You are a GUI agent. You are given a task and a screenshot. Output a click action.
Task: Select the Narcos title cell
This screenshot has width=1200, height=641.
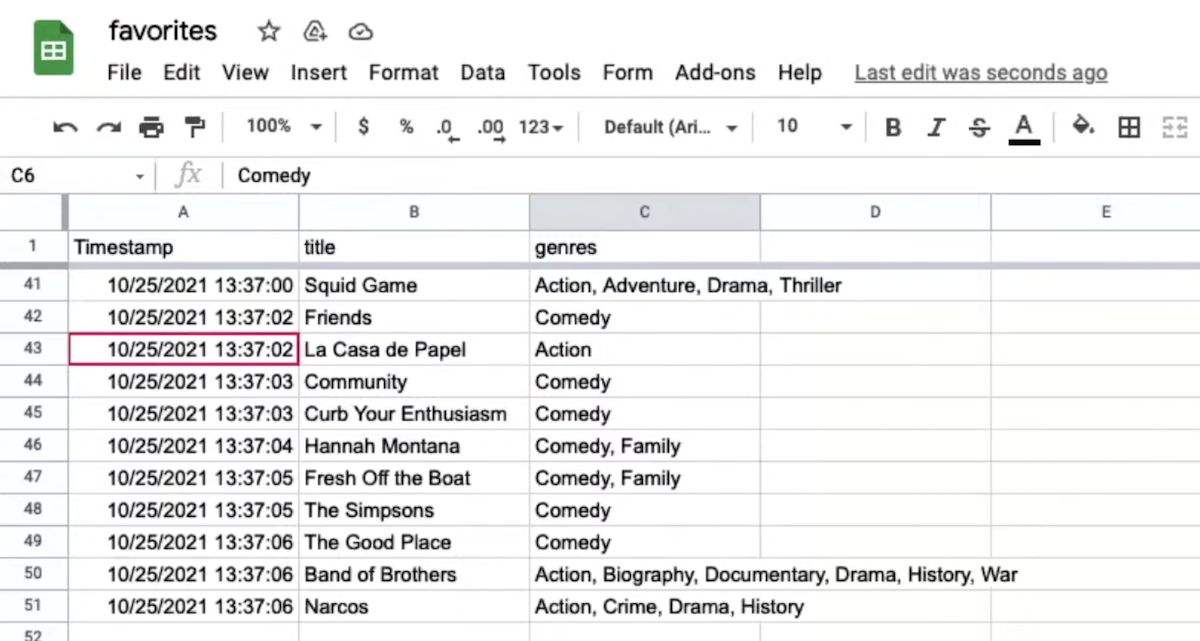coord(414,607)
